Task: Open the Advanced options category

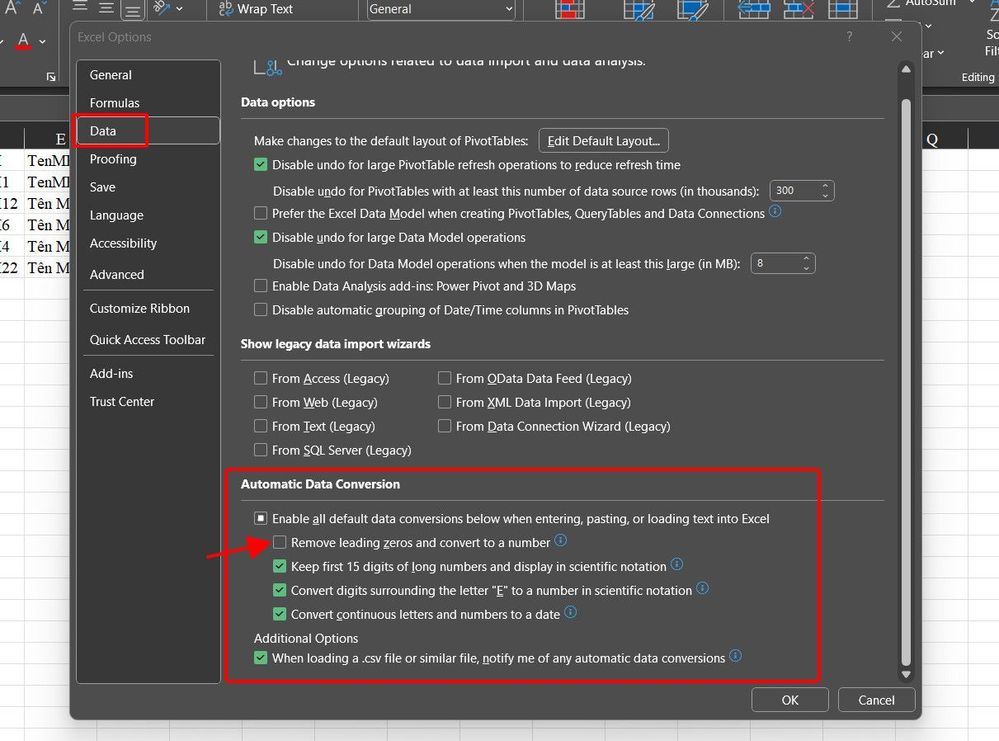Action: coord(148,275)
